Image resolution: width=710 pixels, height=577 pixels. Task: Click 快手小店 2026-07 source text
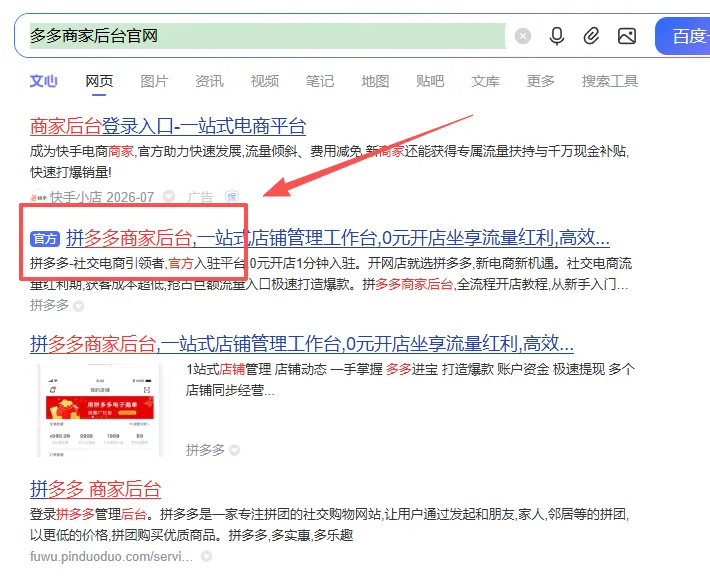(x=102, y=197)
